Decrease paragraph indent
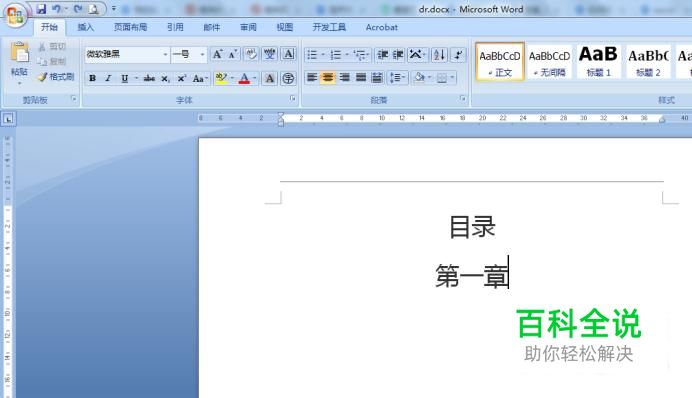The height and width of the screenshot is (398, 692). [382, 55]
